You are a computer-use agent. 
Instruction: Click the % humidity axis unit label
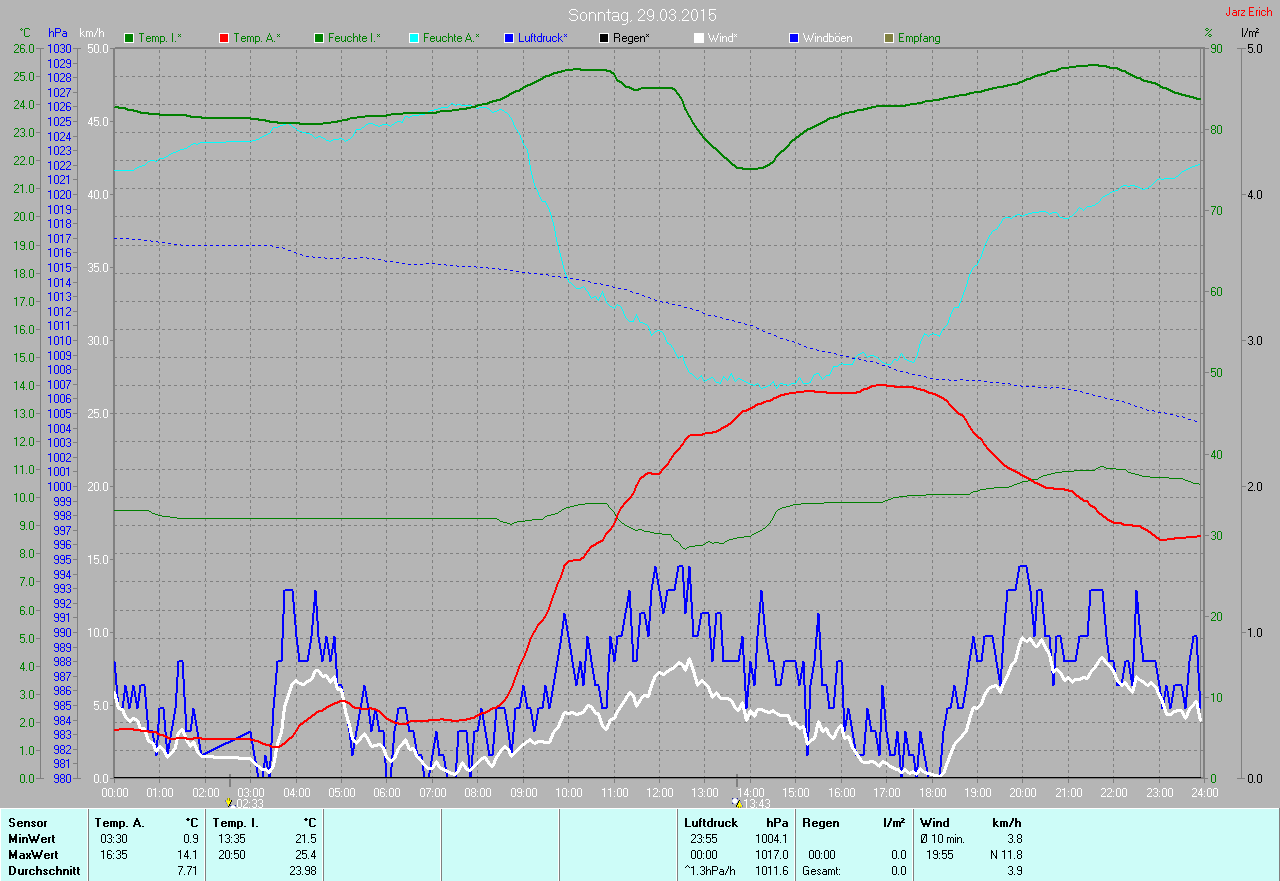[x=1208, y=33]
